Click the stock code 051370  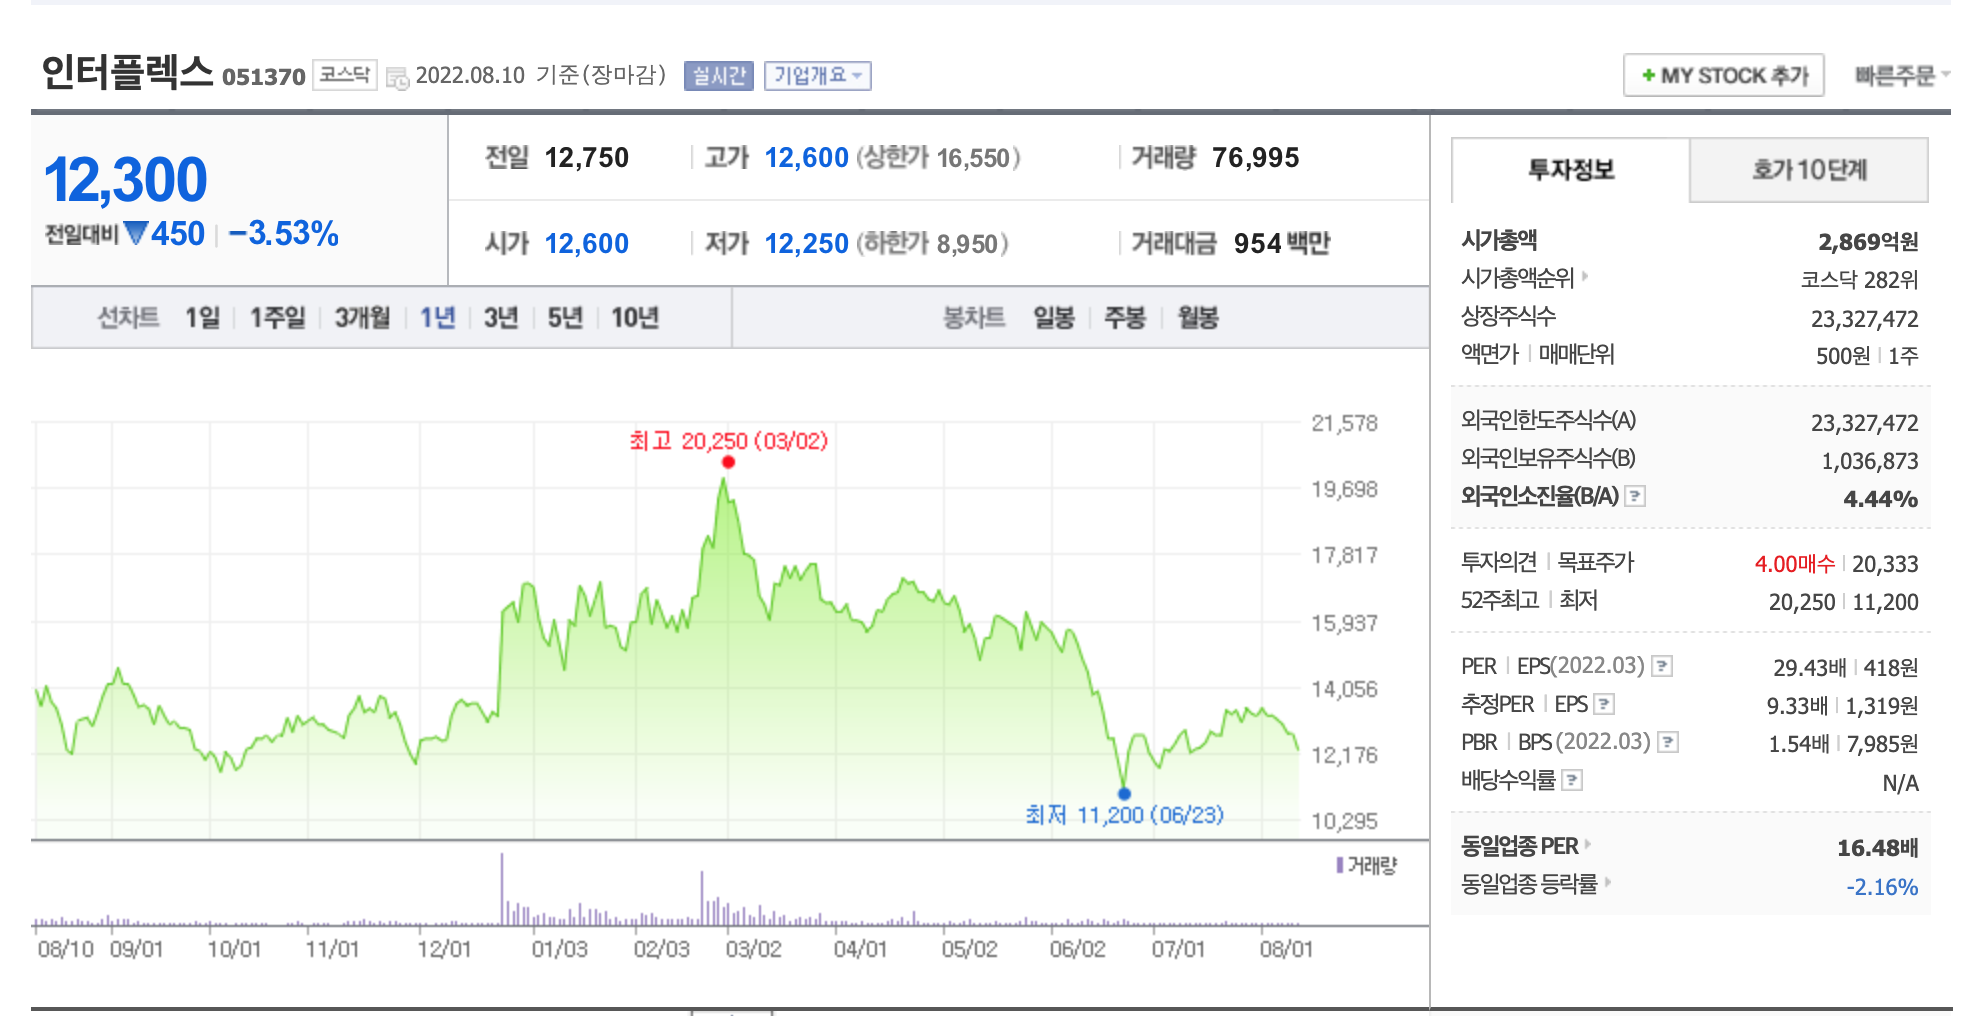(x=263, y=77)
